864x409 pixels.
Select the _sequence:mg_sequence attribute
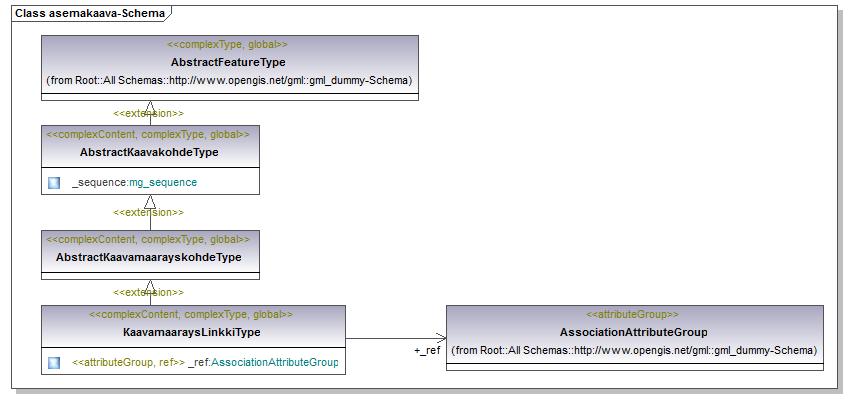[x=134, y=183]
